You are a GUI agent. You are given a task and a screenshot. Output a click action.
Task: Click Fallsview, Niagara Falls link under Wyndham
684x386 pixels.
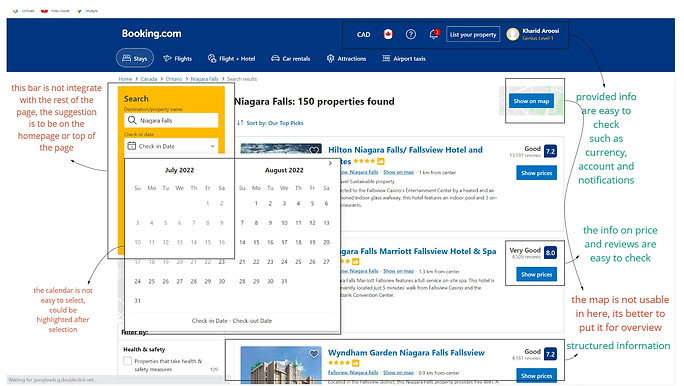353,372
